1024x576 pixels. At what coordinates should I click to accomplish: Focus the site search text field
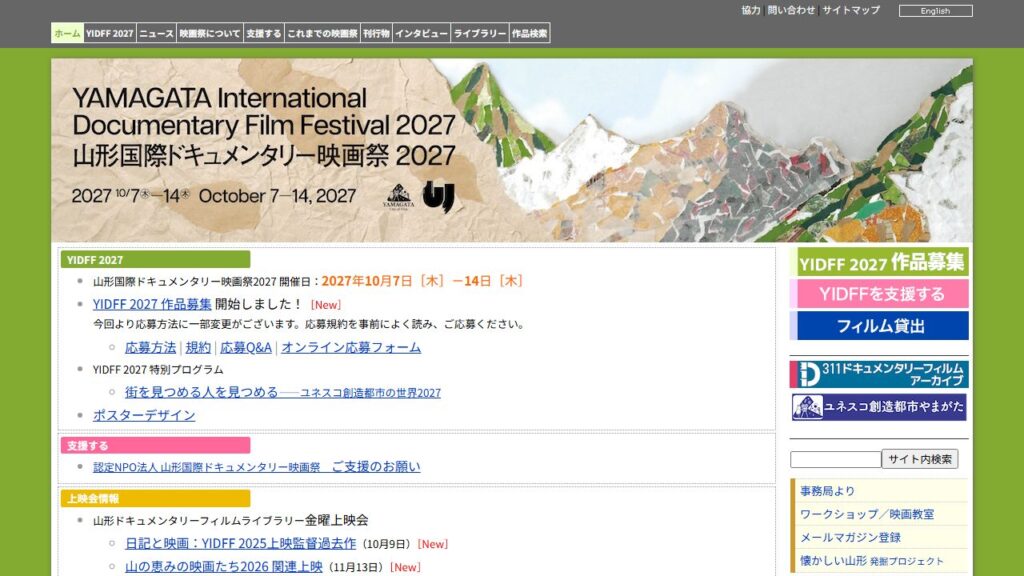point(835,460)
